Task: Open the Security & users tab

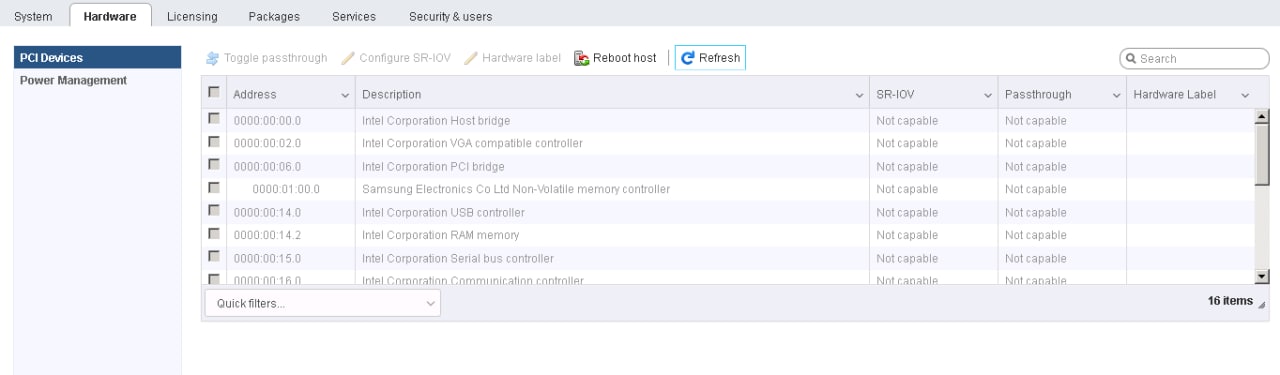Action: pos(450,16)
